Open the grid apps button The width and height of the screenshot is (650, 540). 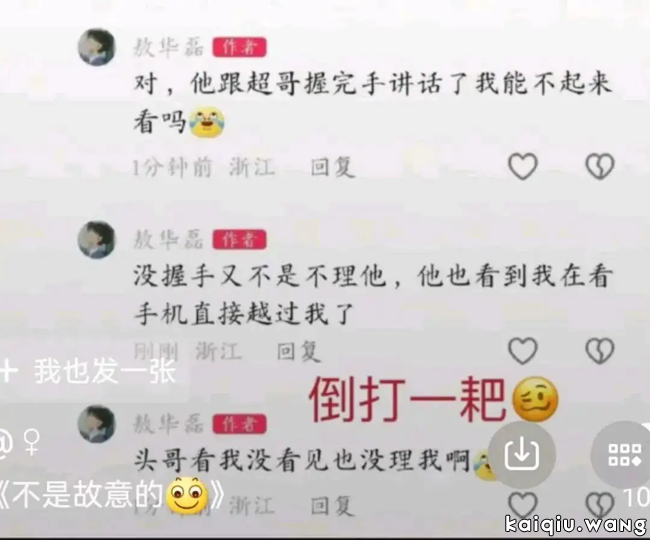624,455
